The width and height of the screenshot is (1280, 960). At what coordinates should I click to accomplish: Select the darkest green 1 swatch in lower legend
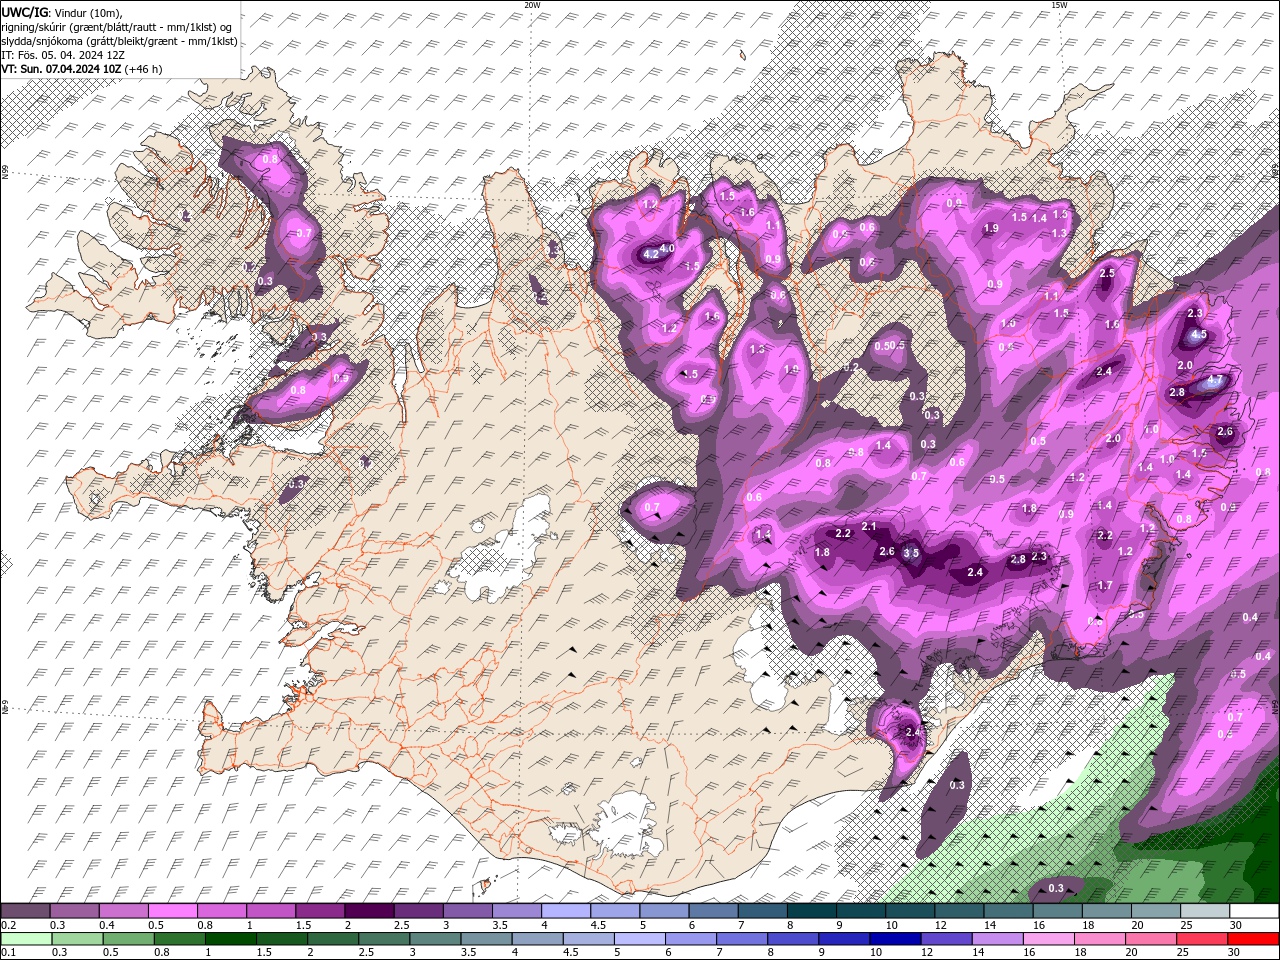coord(230,939)
